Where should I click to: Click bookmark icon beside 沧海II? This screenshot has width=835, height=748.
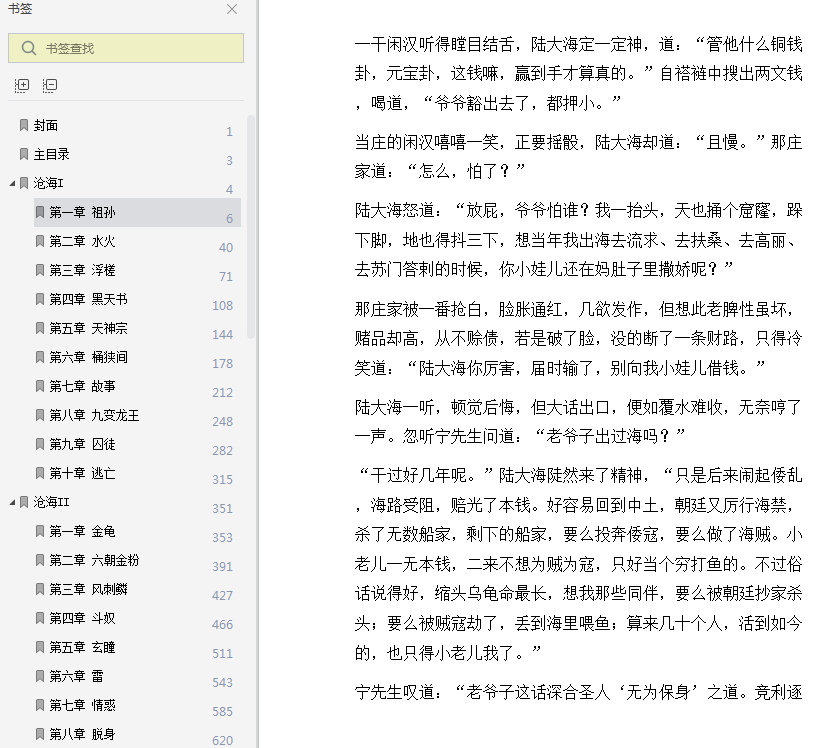[24, 502]
